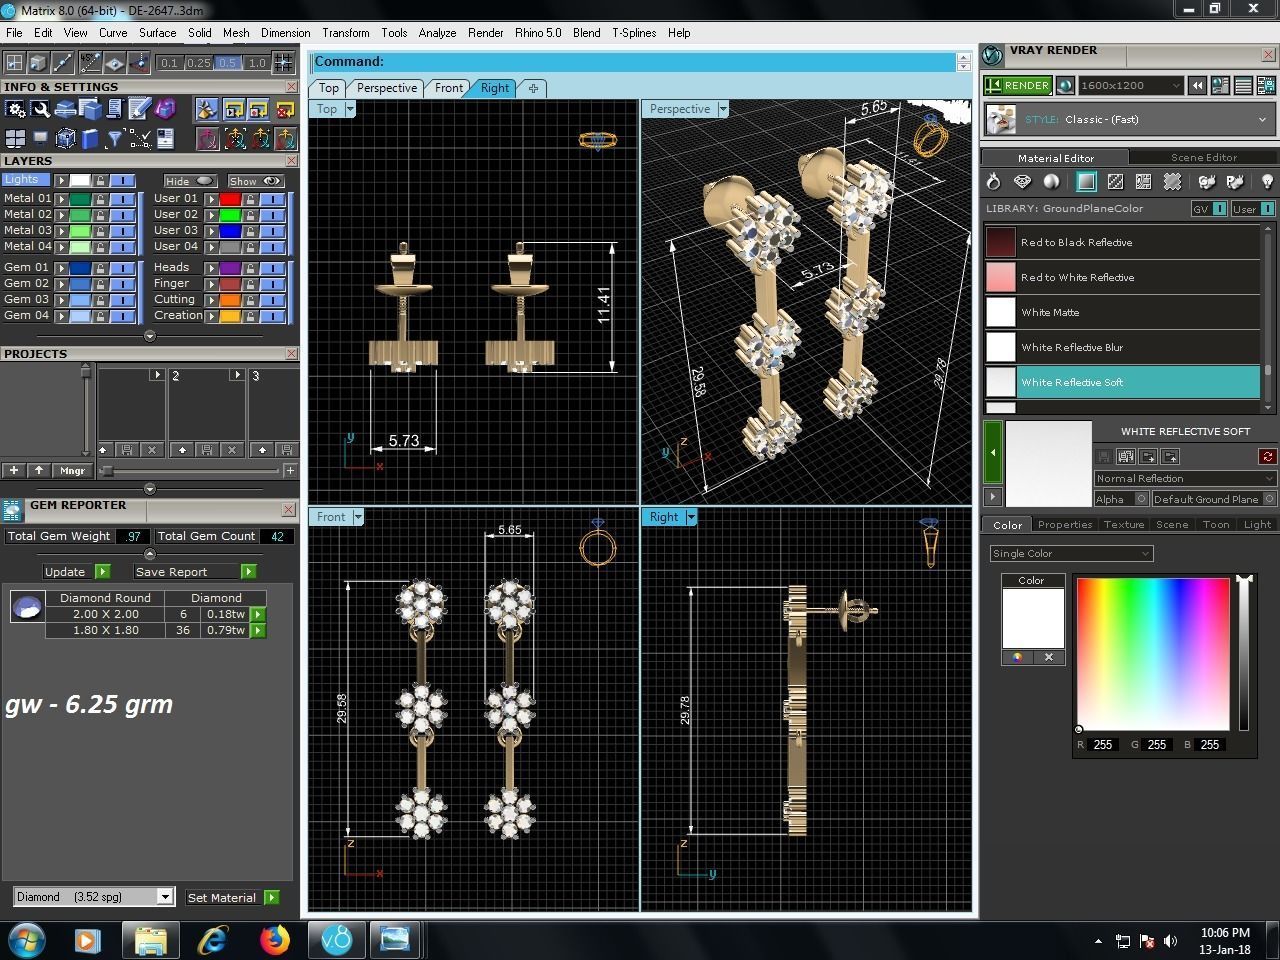Click the Hide layers button
The image size is (1280, 960).
[x=190, y=181]
